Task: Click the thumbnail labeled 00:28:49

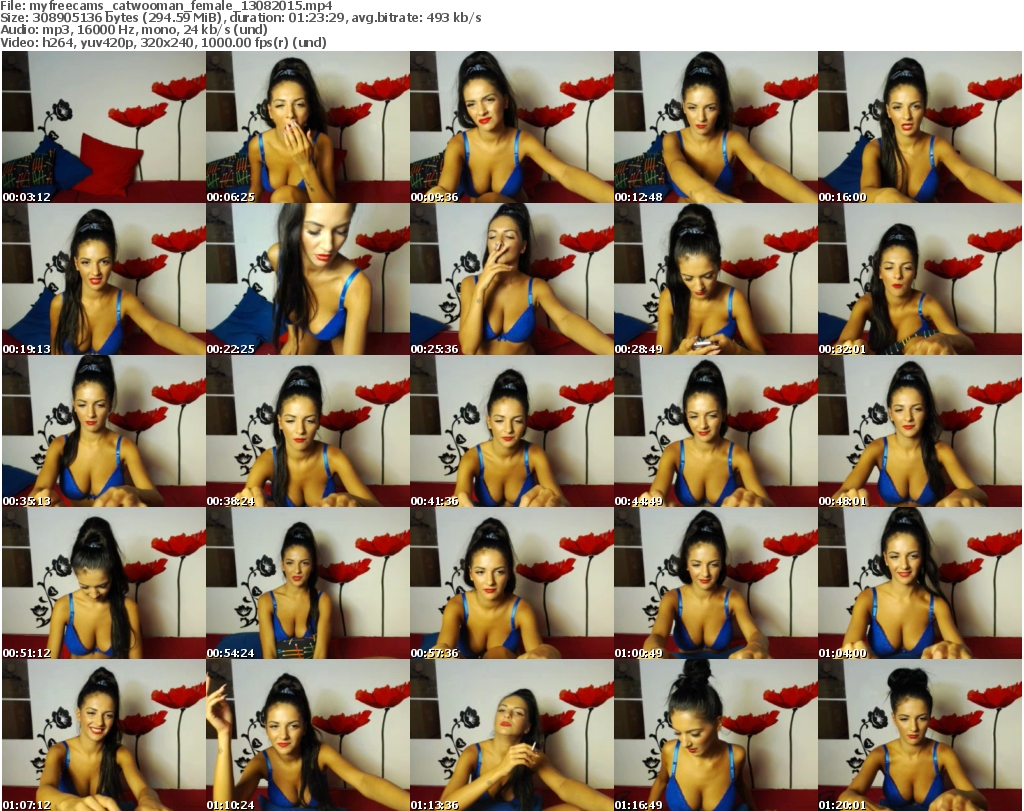Action: click(x=716, y=279)
